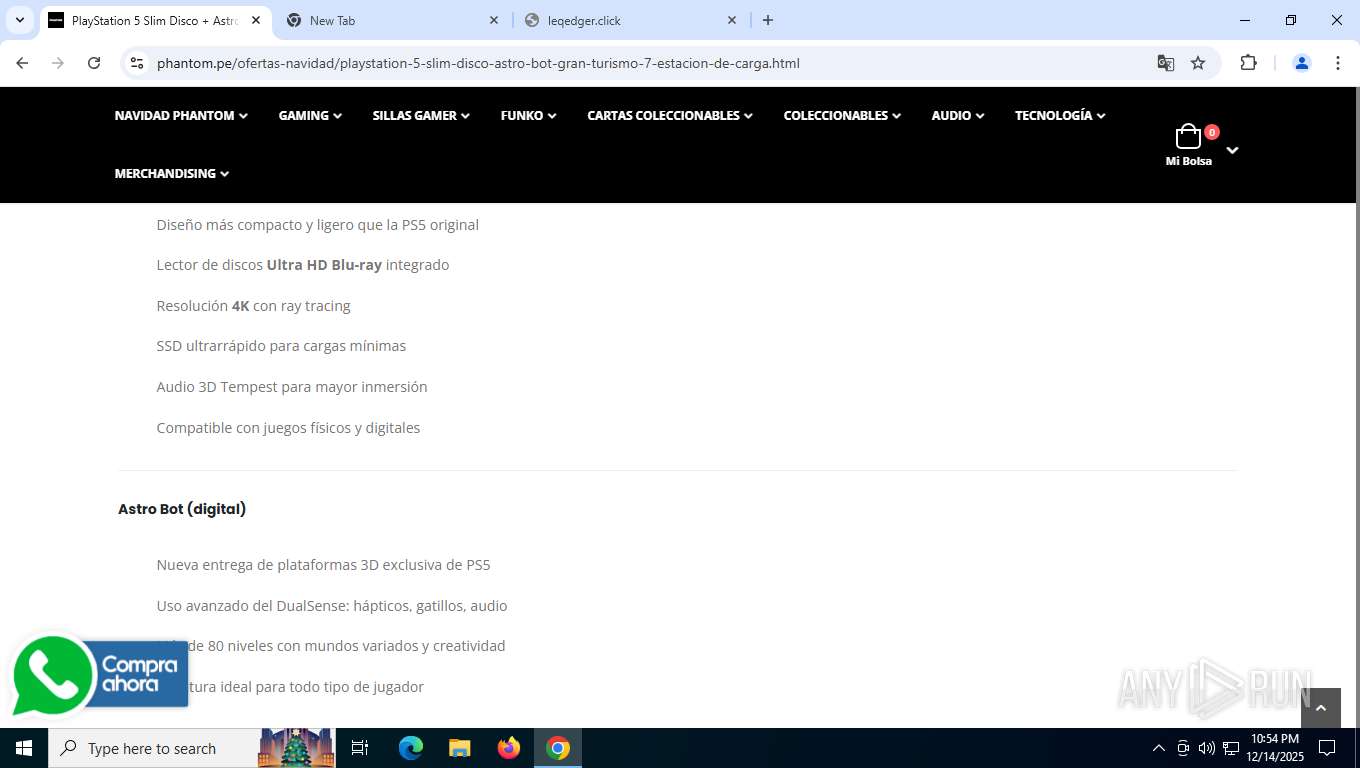
Task: Switch to the leqedger.click tab
Action: point(629,20)
